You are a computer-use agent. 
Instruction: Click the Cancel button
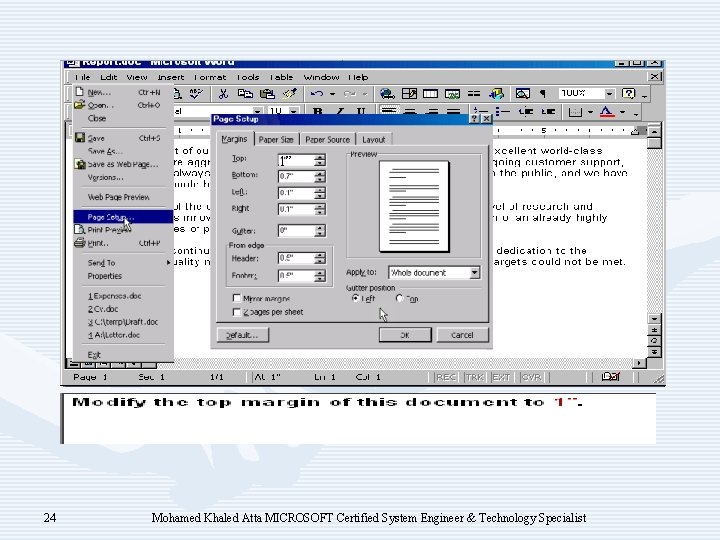(x=462, y=335)
